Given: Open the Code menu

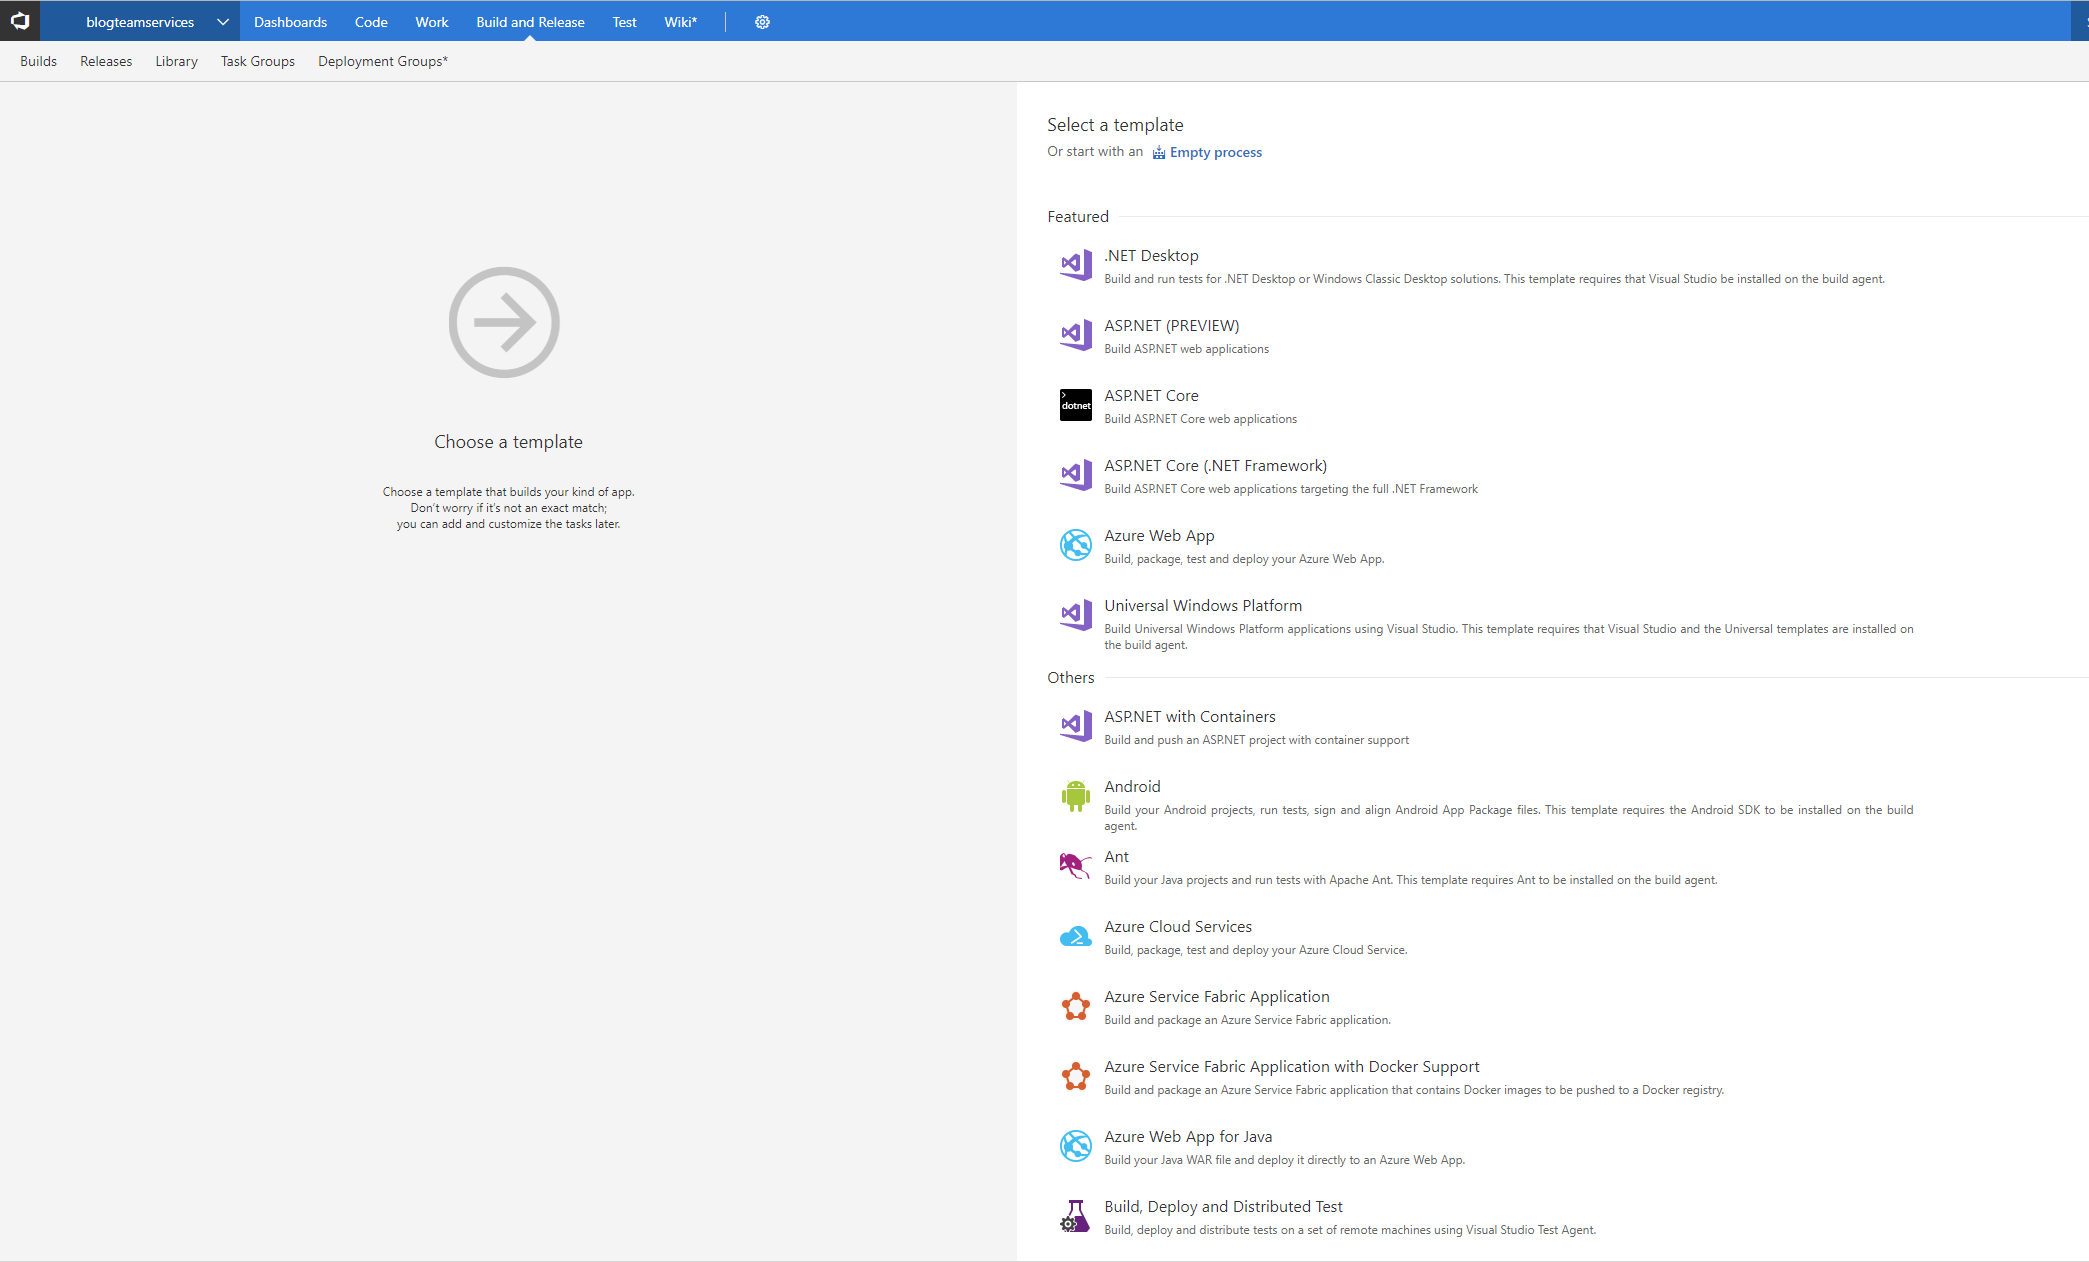Looking at the screenshot, I should point(371,22).
